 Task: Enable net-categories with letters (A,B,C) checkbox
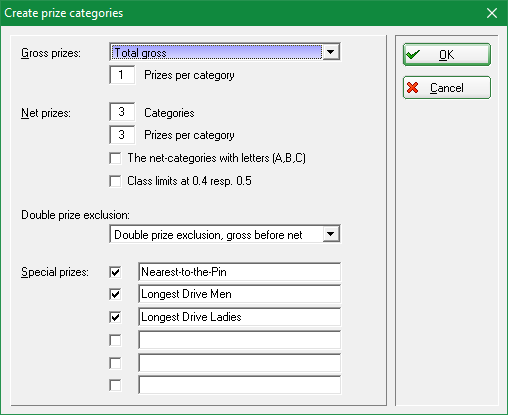[x=115, y=158]
